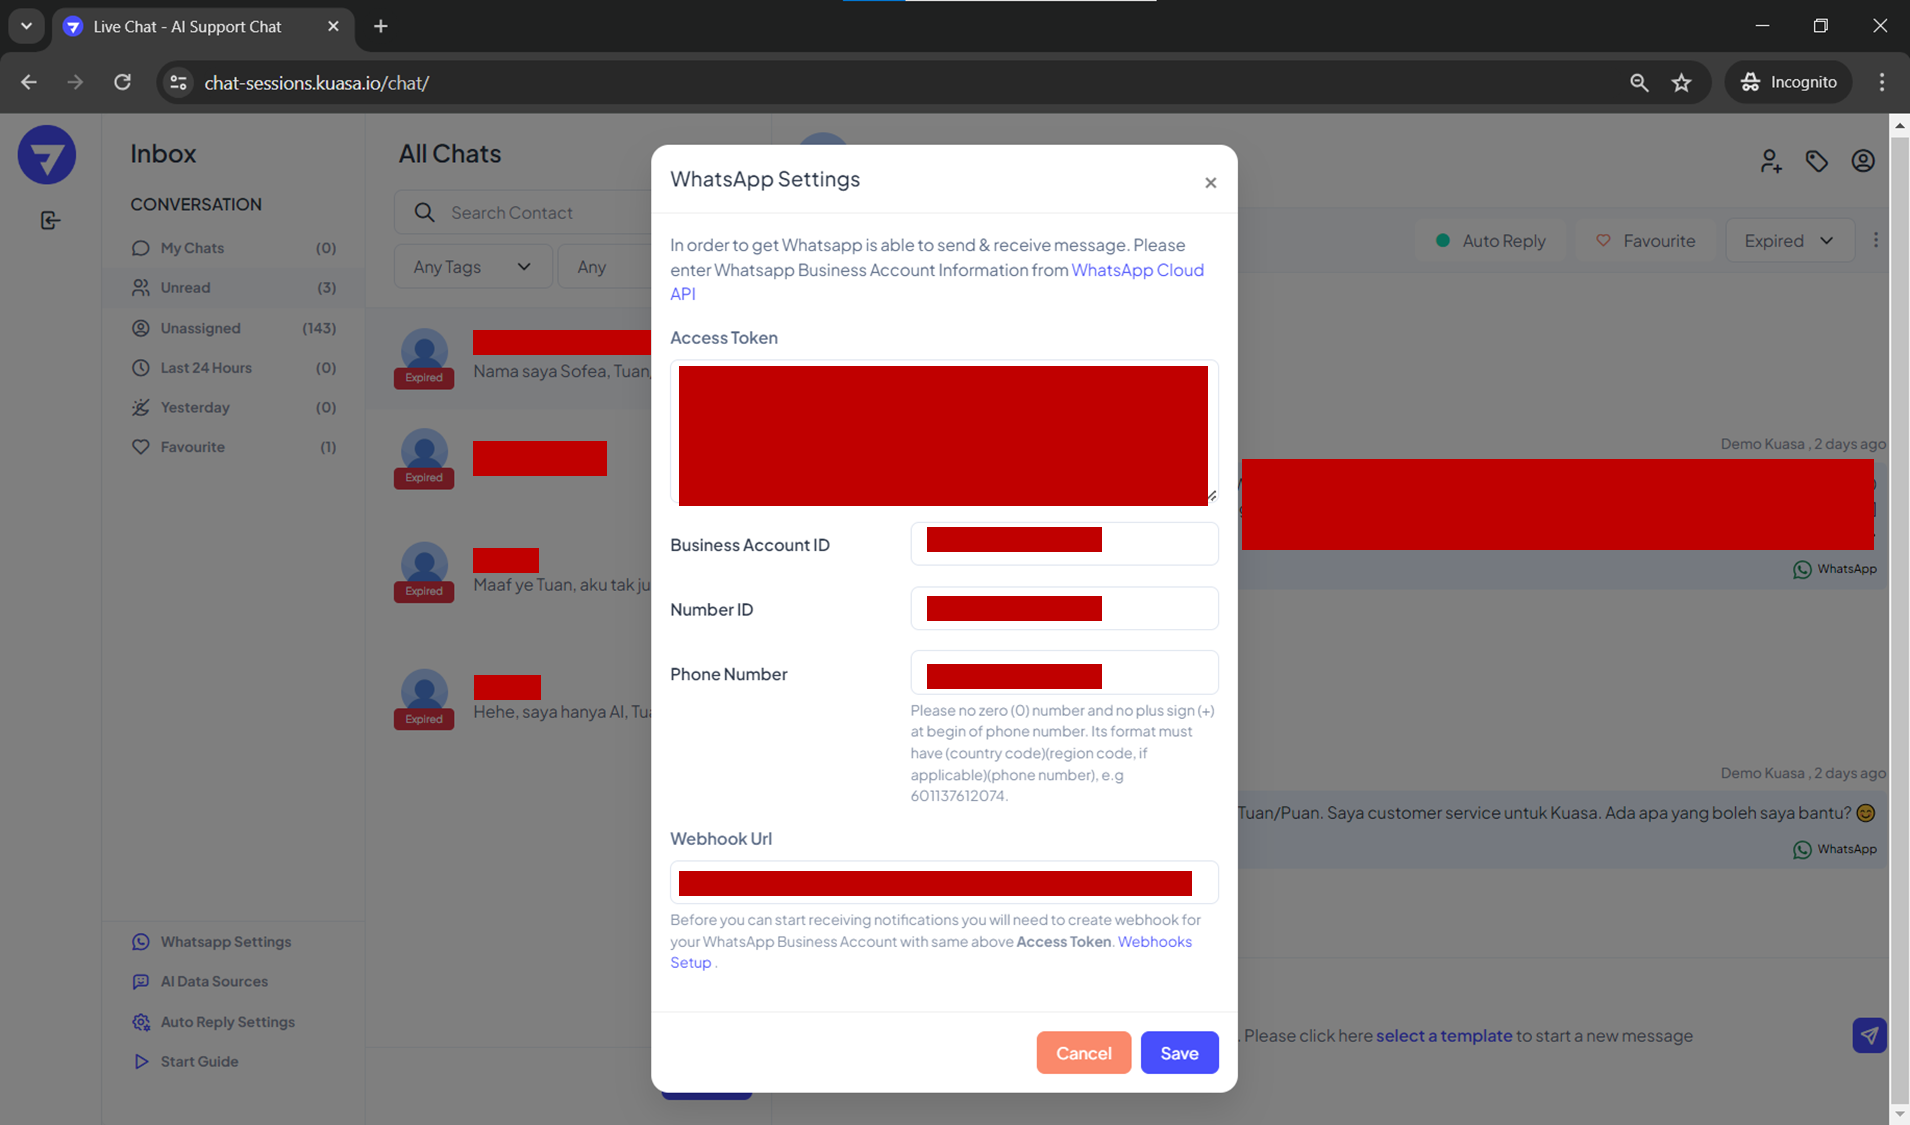Open the three-dot chat options menu
1910x1125 pixels.
coord(1875,240)
